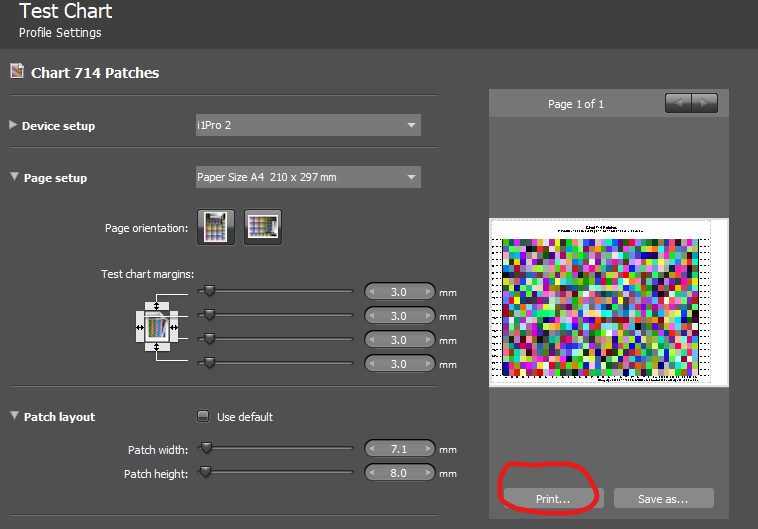
Task: Increase patch height value with right arrow
Action: click(x=426, y=474)
